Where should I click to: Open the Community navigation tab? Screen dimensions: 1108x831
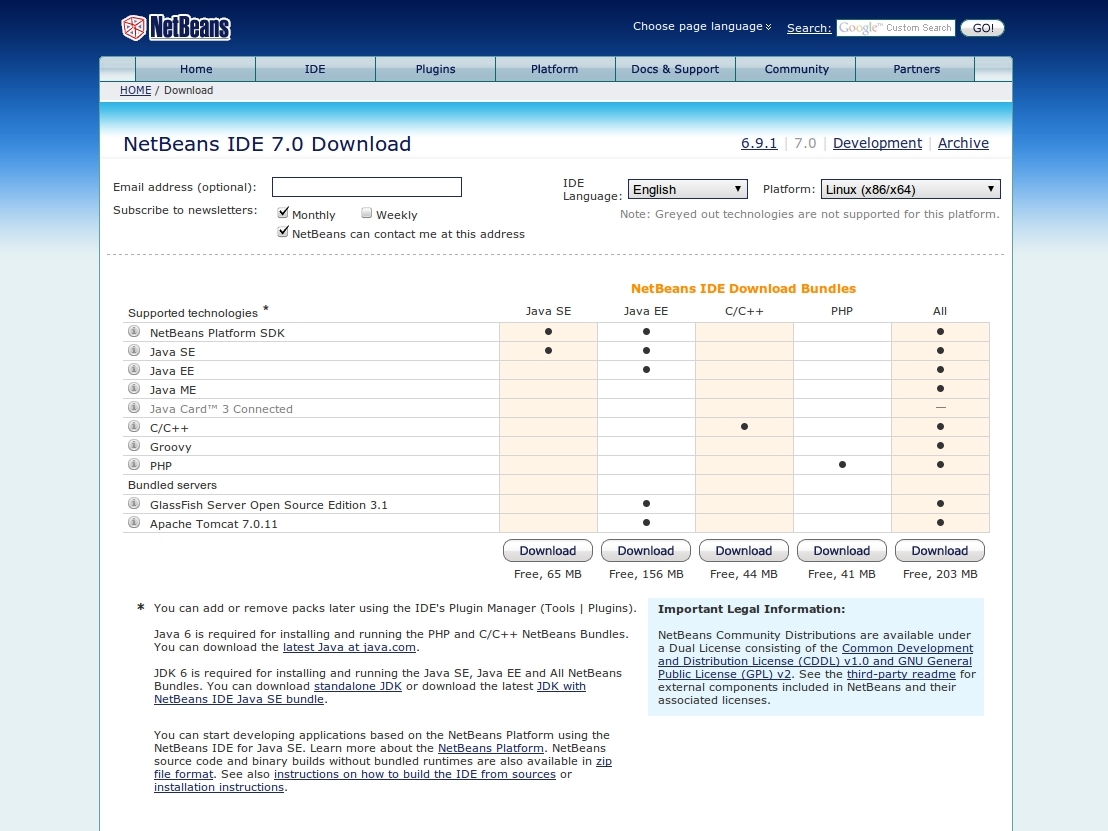[x=796, y=69]
